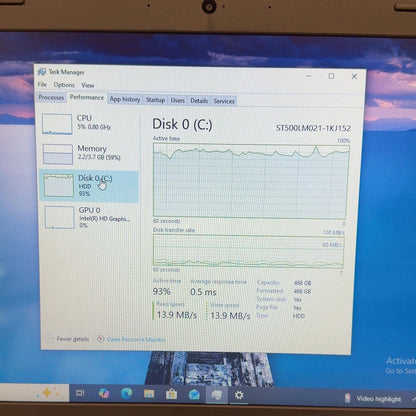Click the Memory mini graph thumbnail
Screen dimensions: 416x416
click(x=58, y=154)
